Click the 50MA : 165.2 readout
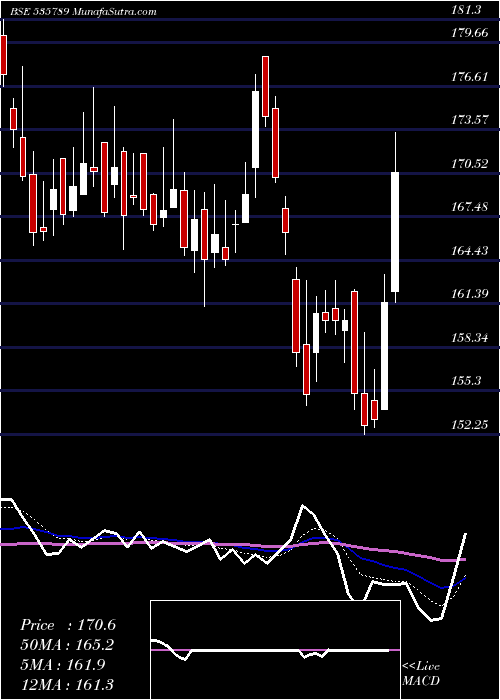 [67, 645]
